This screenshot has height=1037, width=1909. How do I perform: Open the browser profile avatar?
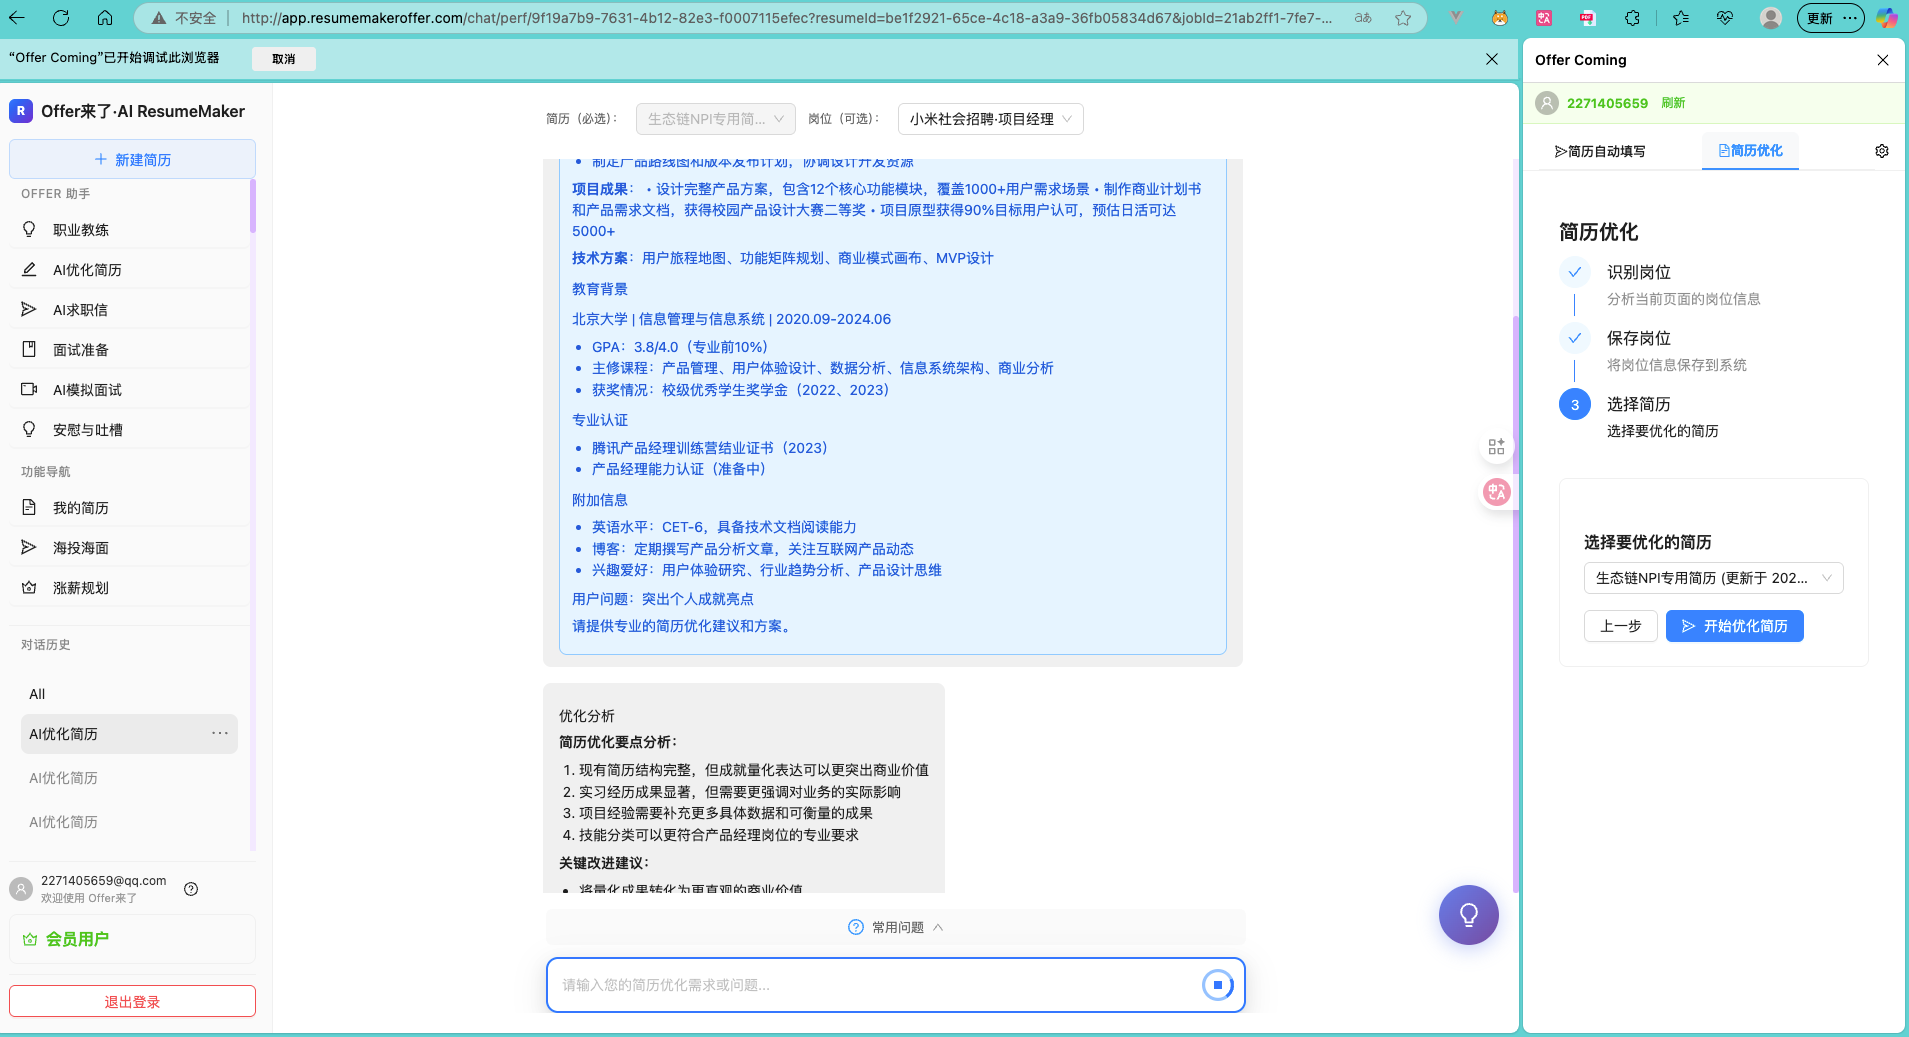point(1771,18)
